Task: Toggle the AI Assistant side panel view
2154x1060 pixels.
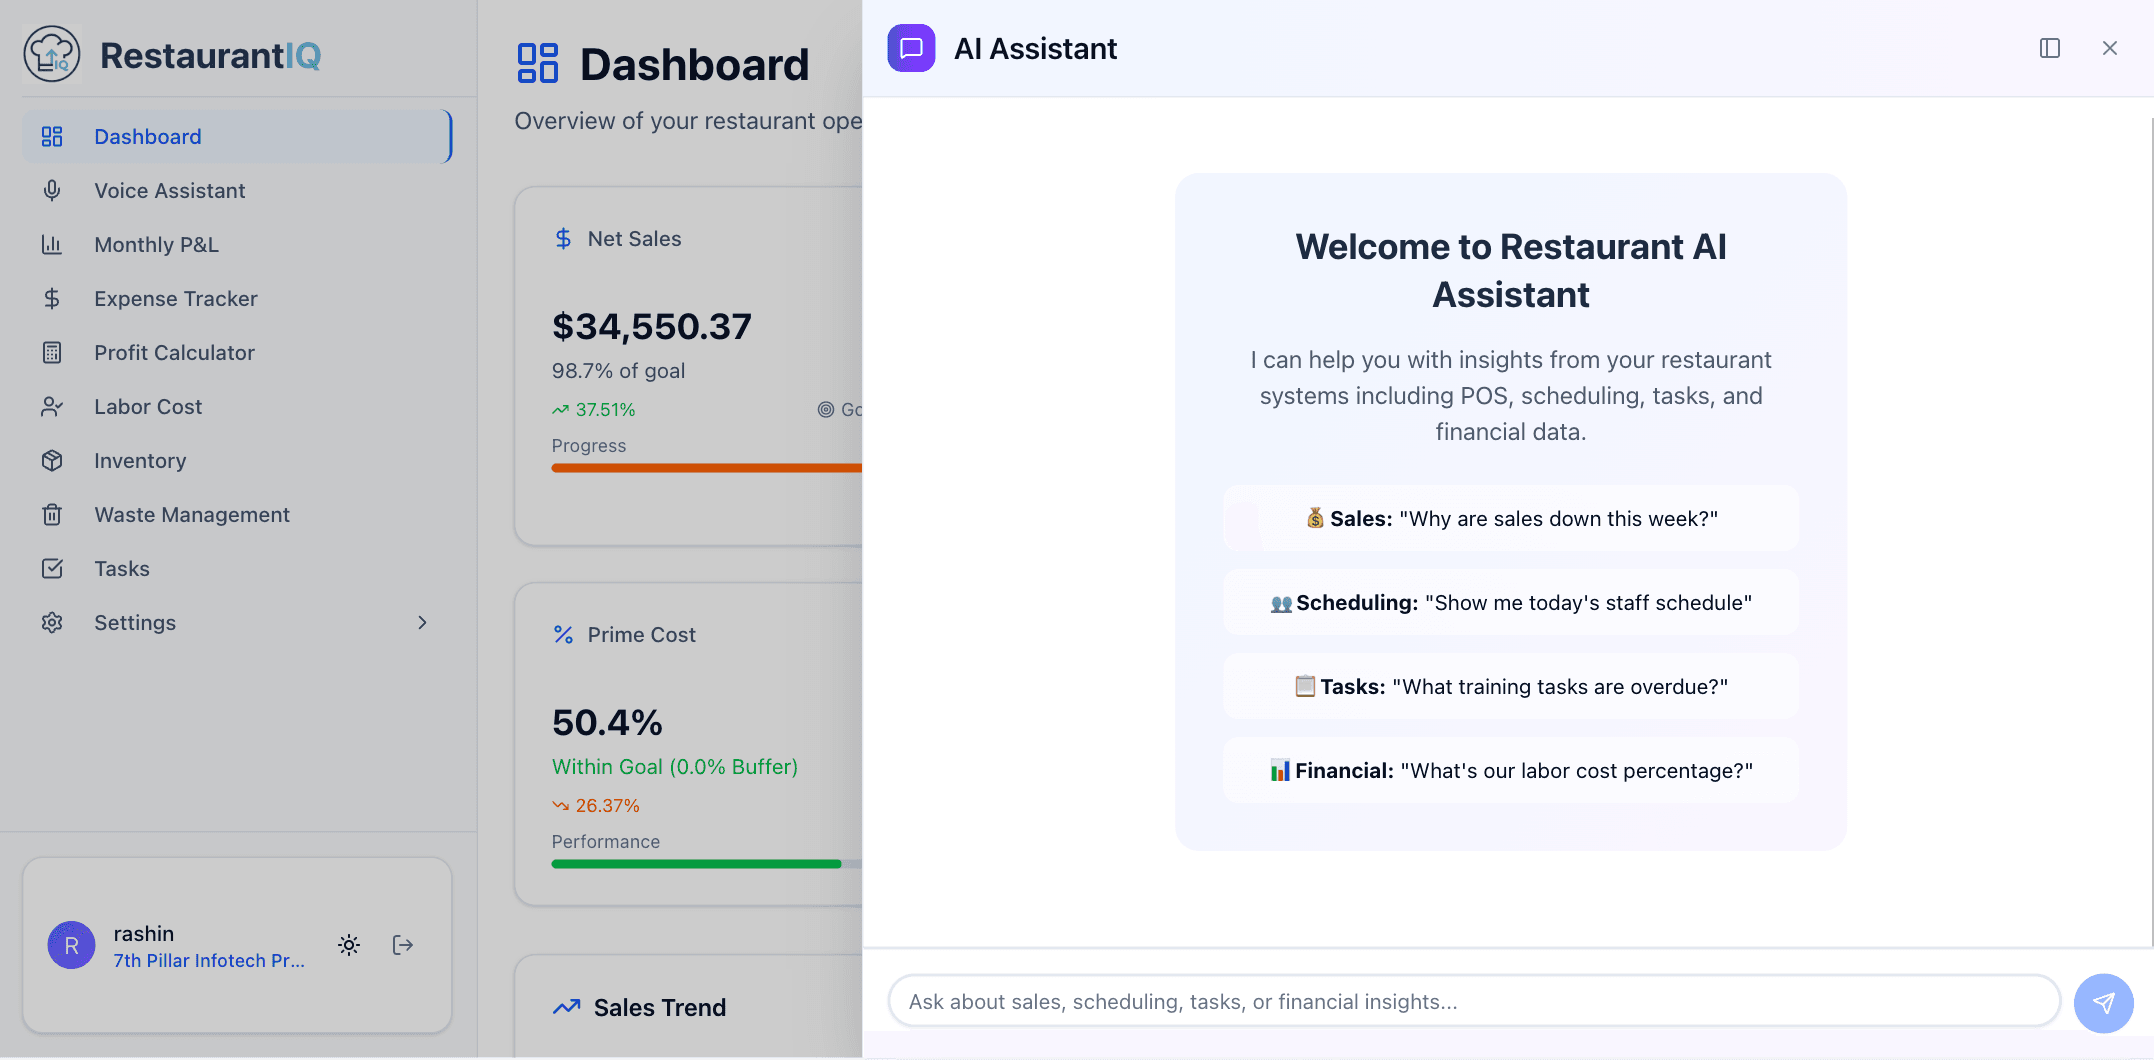Action: pyautogui.click(x=2049, y=47)
